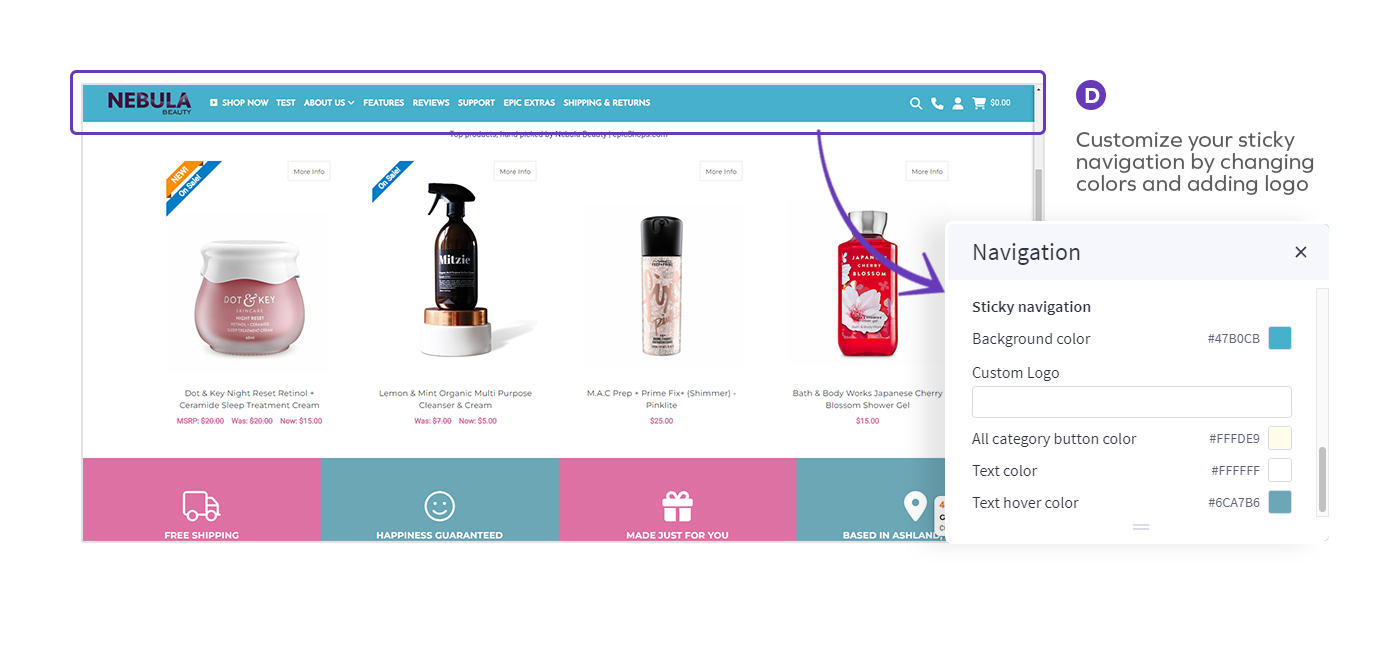Click the panel drag handle at the bottom

[1141, 527]
